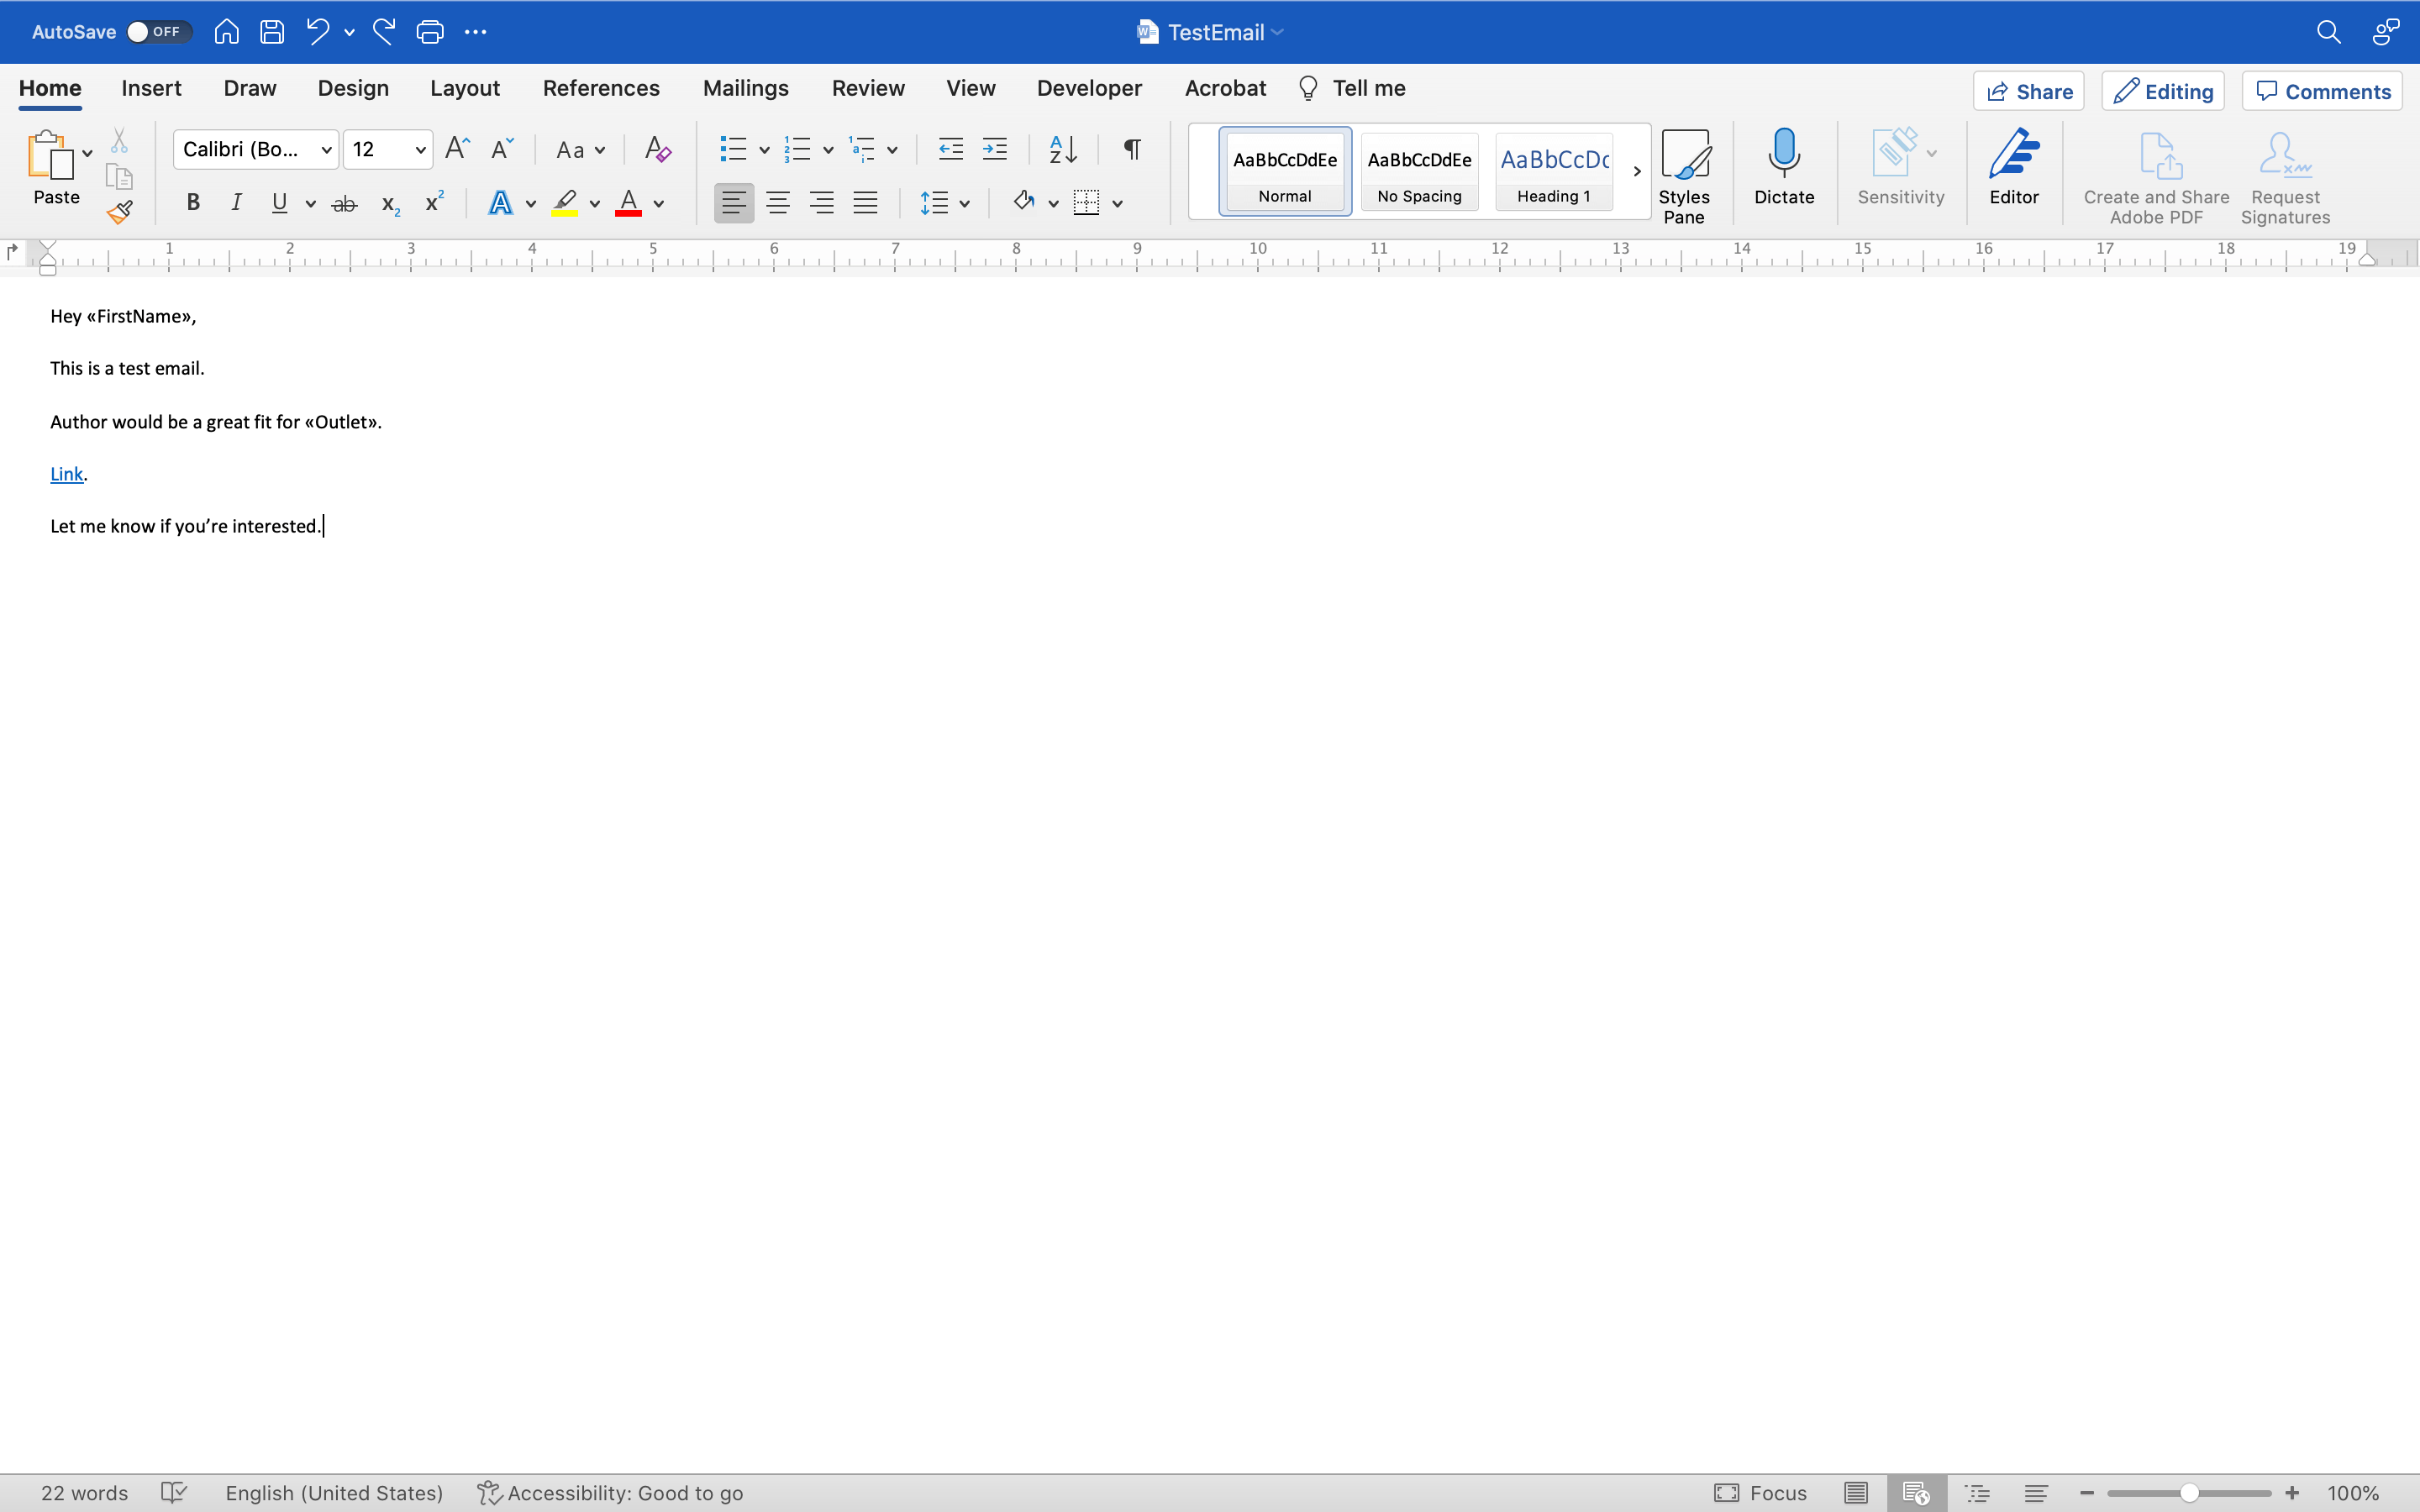This screenshot has width=2420, height=1512.
Task: Print the document with printer icon
Action: pyautogui.click(x=430, y=32)
